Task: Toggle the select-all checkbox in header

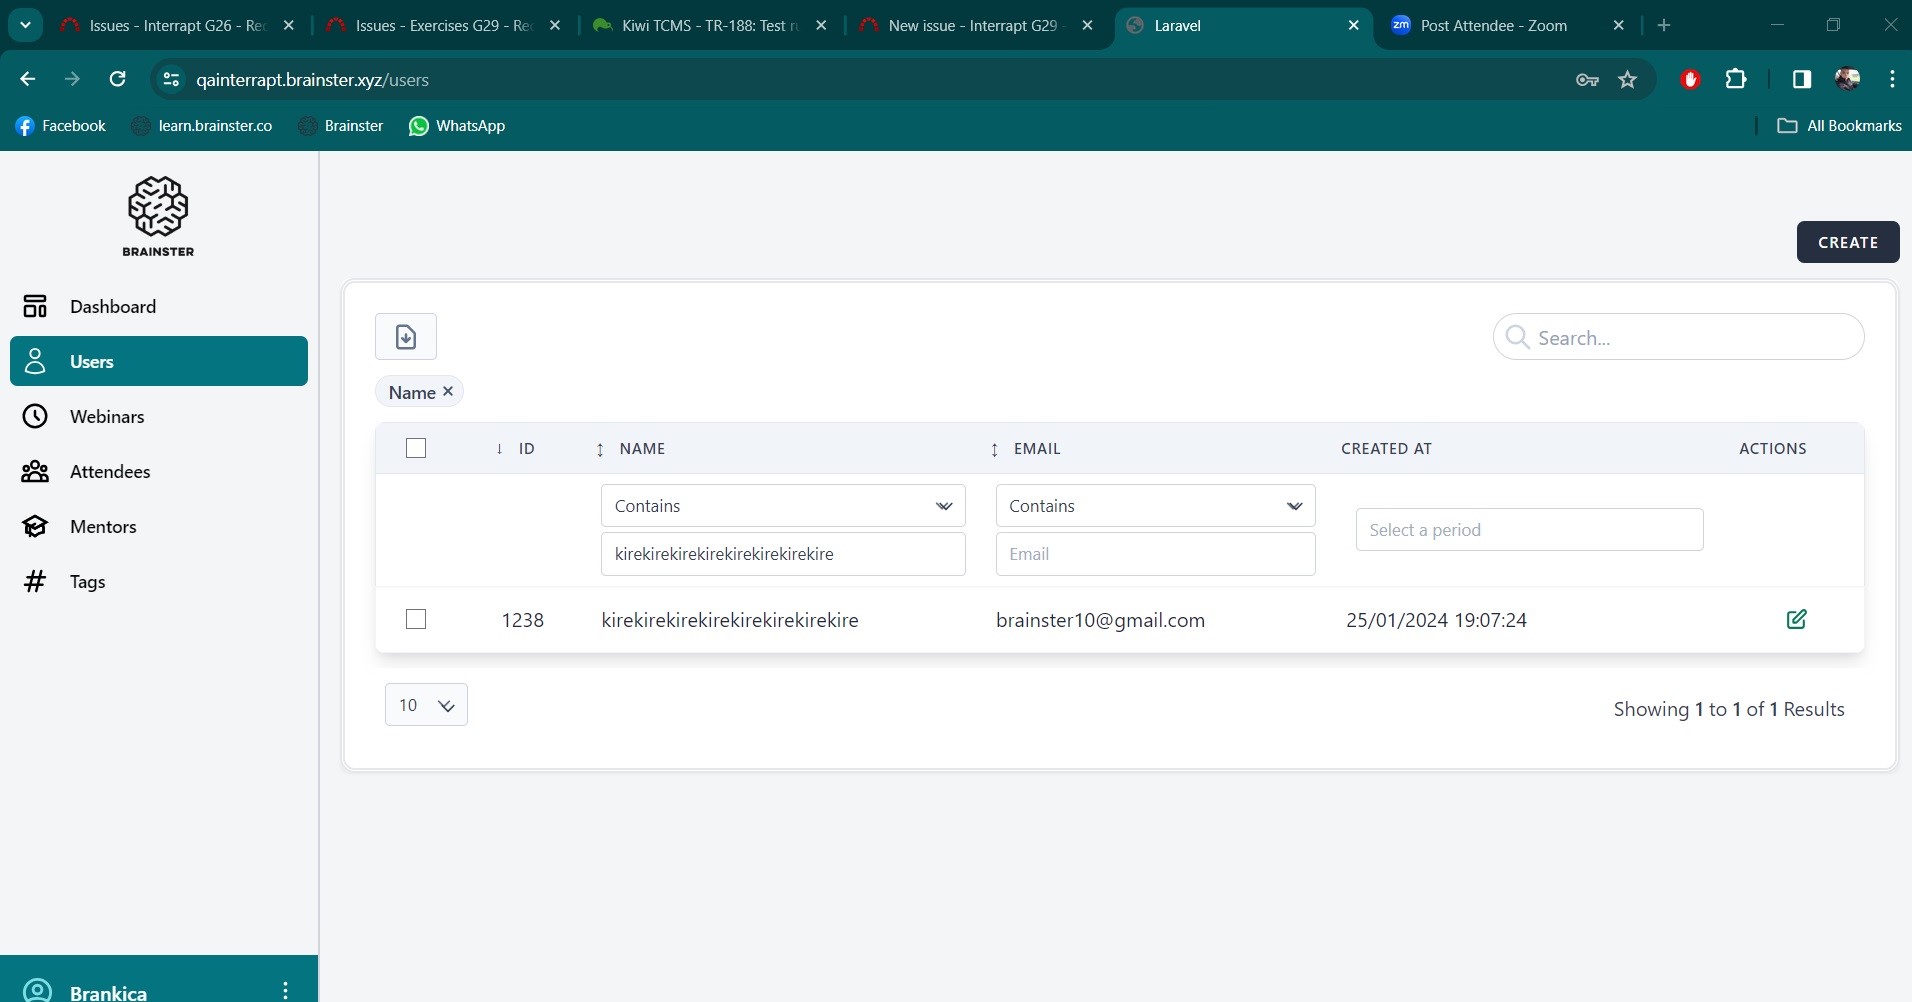Action: [416, 448]
